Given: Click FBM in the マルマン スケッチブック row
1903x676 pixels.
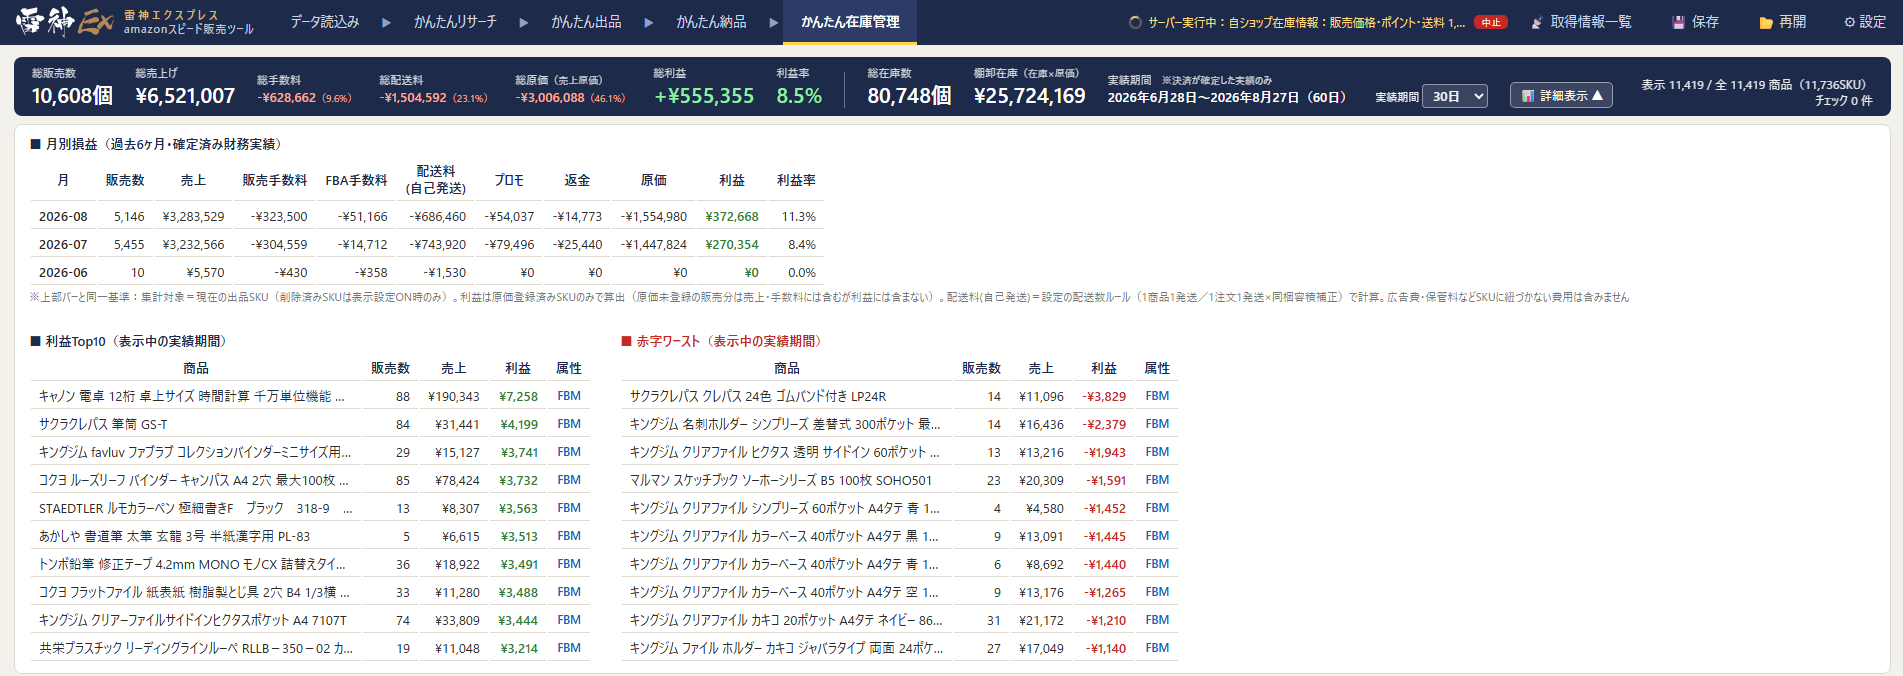Looking at the screenshot, I should point(1157,480).
